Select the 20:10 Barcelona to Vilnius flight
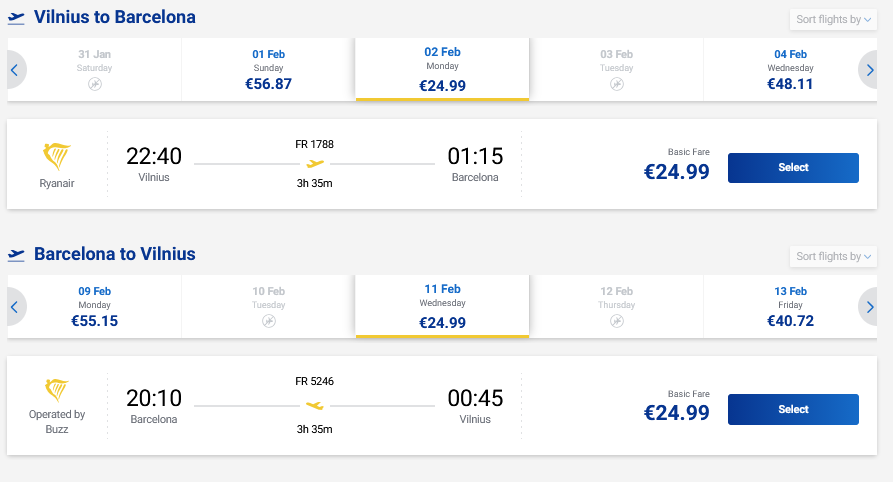893x482 pixels. 793,409
